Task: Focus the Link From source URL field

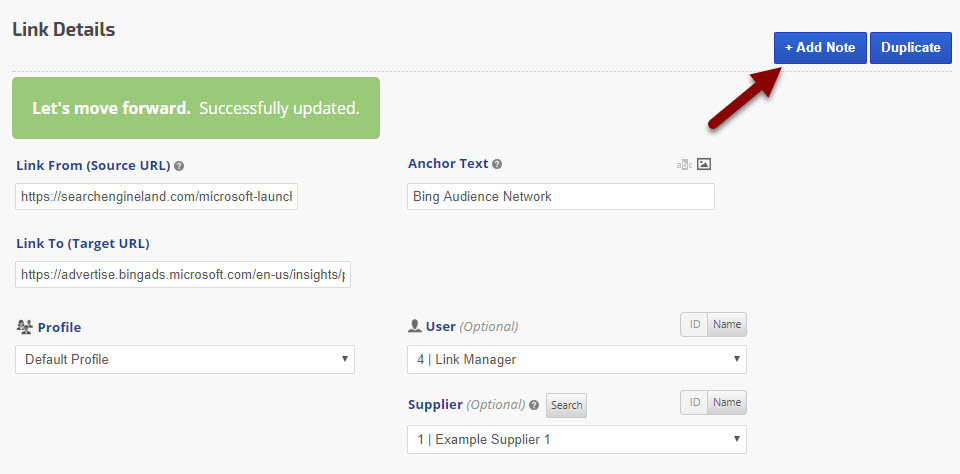Action: pos(157,196)
